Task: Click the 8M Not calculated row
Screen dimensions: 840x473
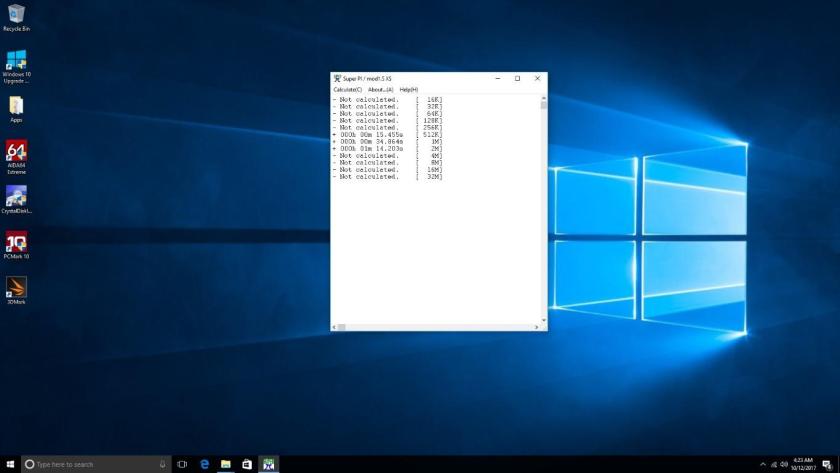Action: click(x=387, y=162)
